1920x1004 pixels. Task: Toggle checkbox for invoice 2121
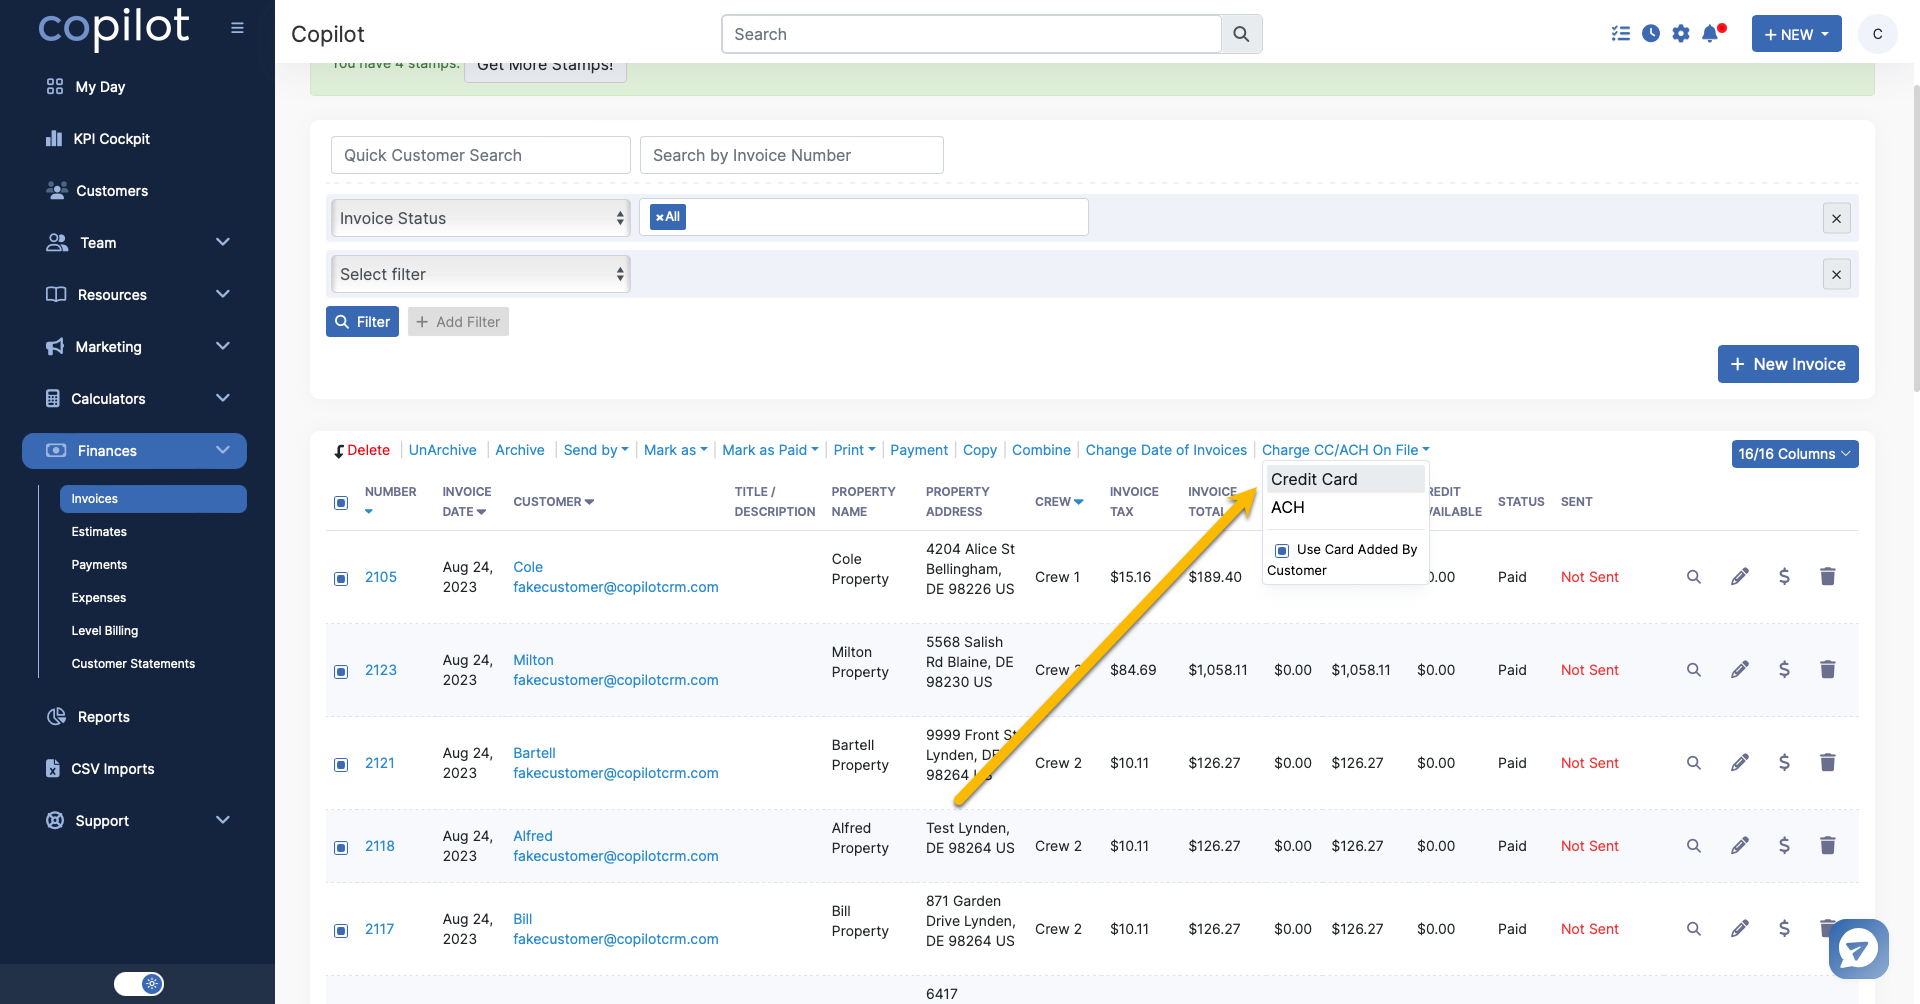point(341,764)
